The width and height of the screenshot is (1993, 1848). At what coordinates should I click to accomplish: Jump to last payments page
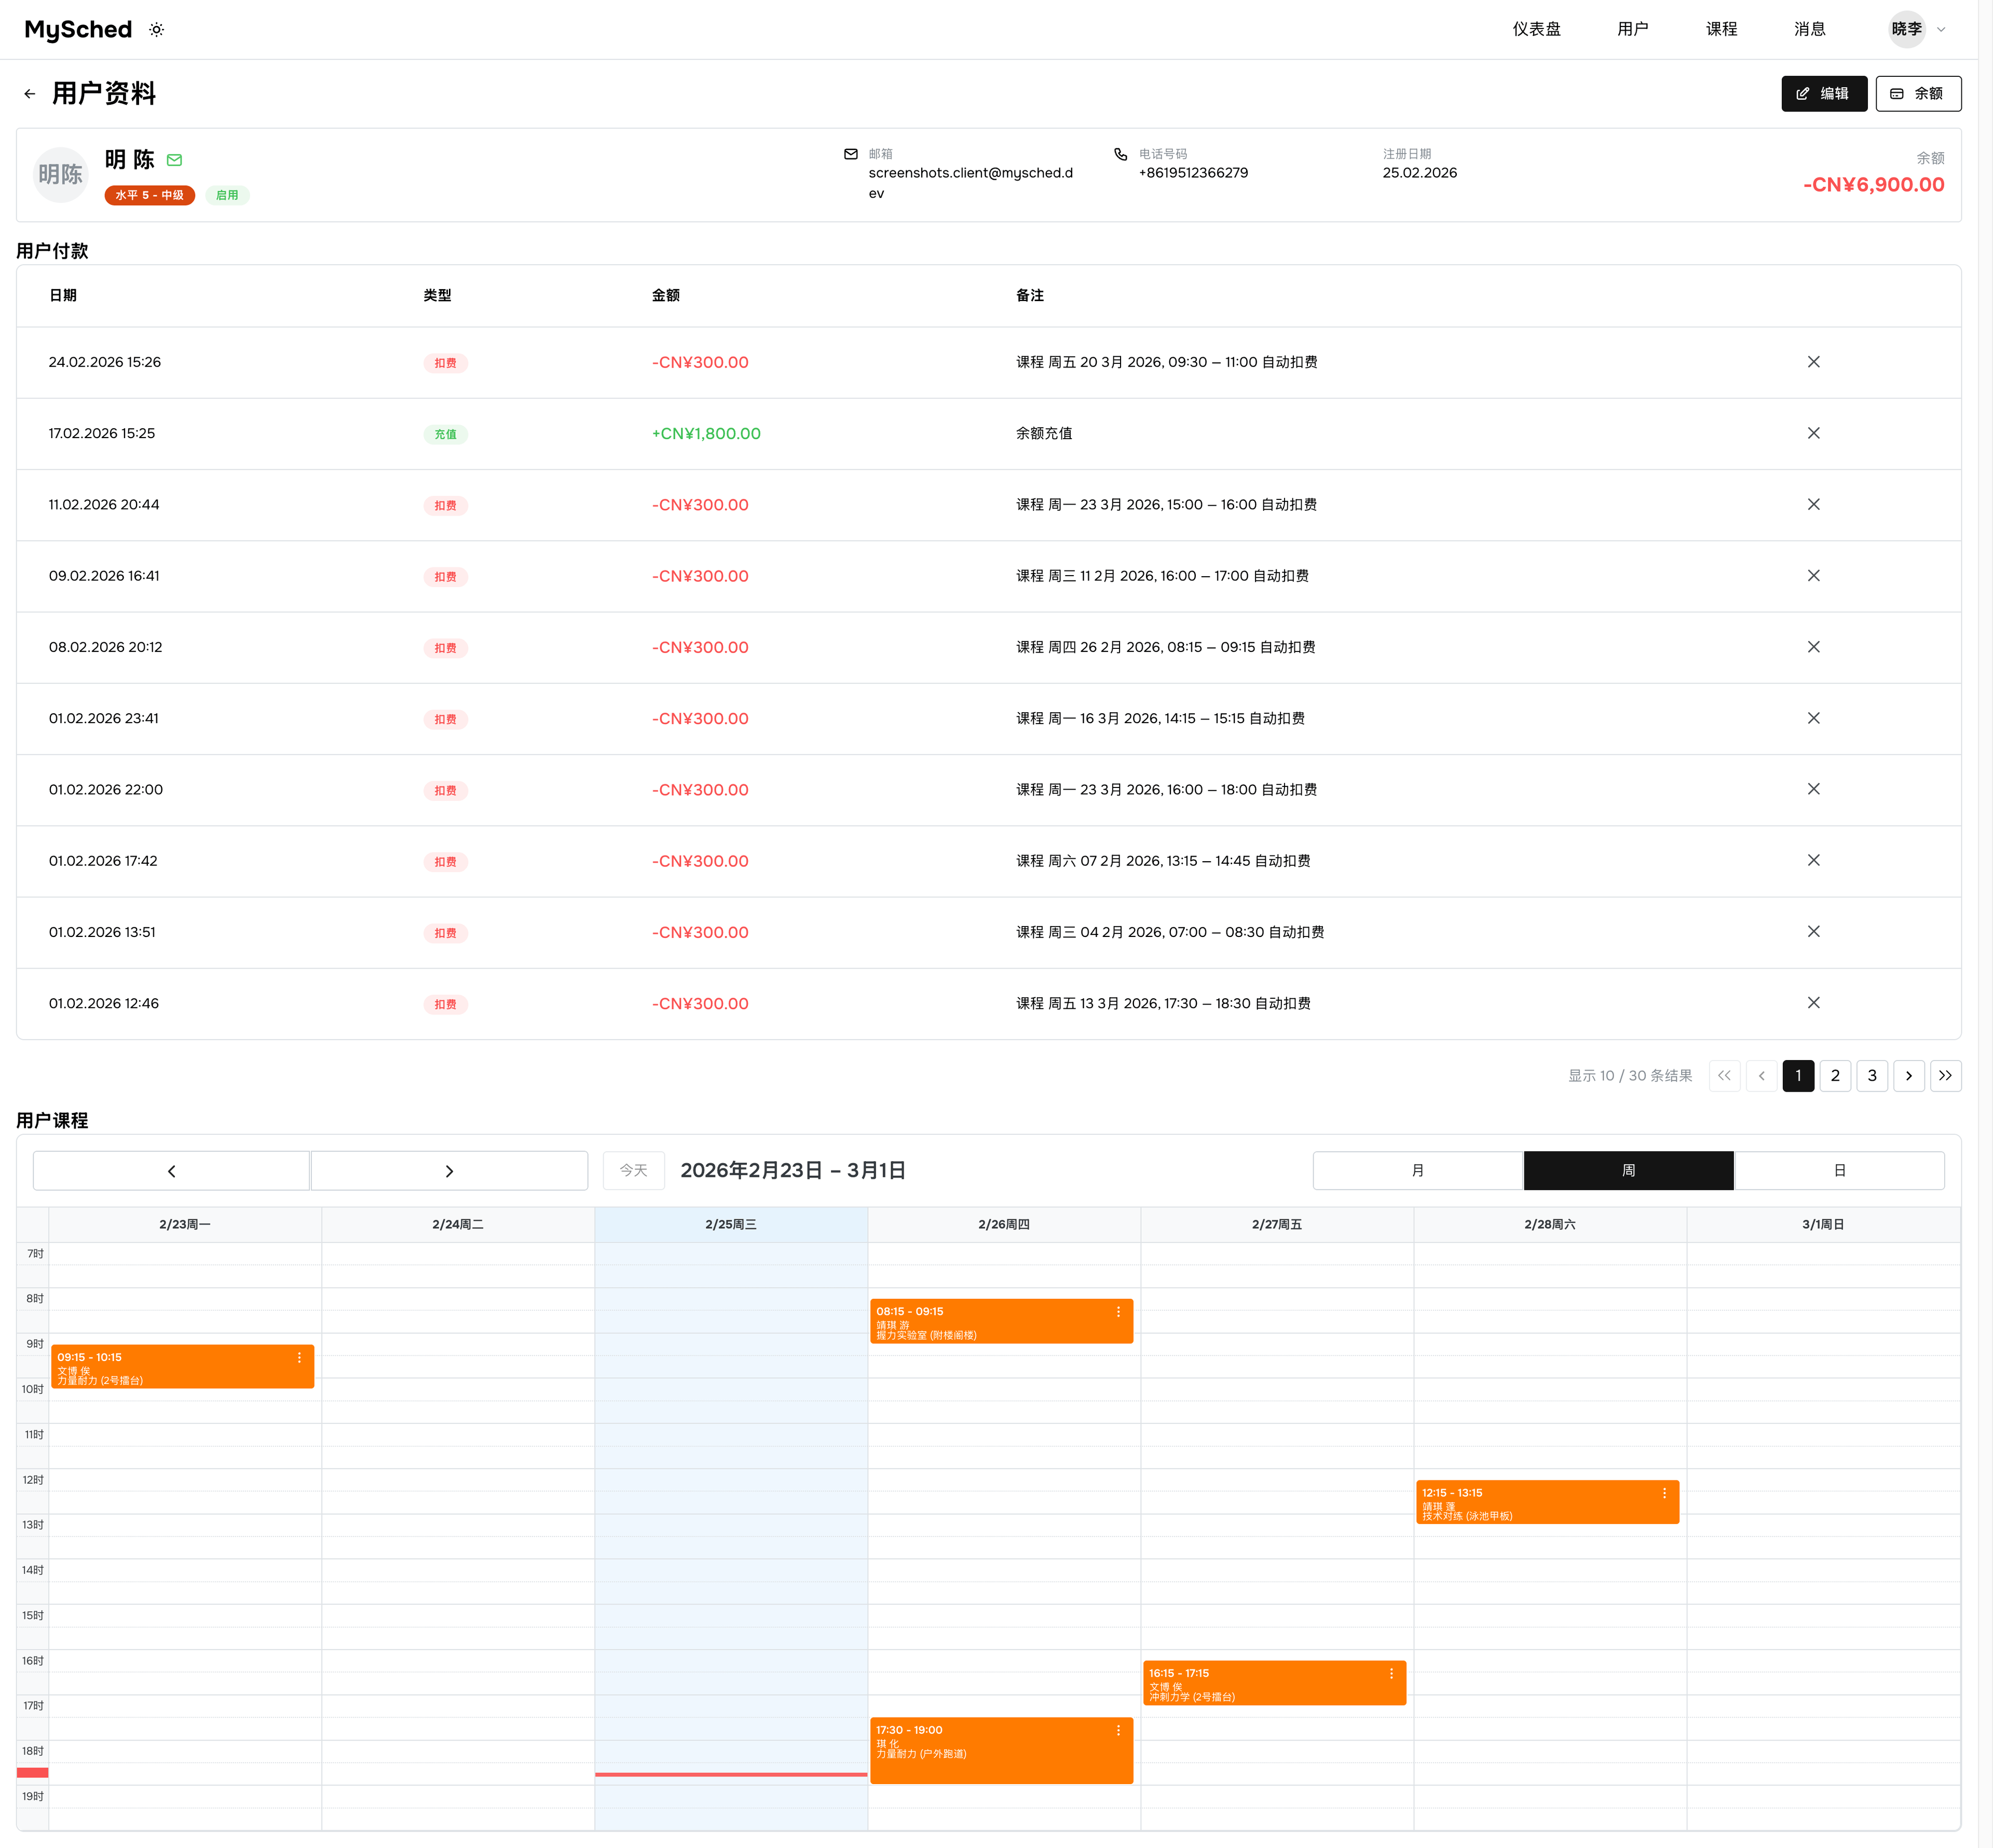tap(1945, 1076)
